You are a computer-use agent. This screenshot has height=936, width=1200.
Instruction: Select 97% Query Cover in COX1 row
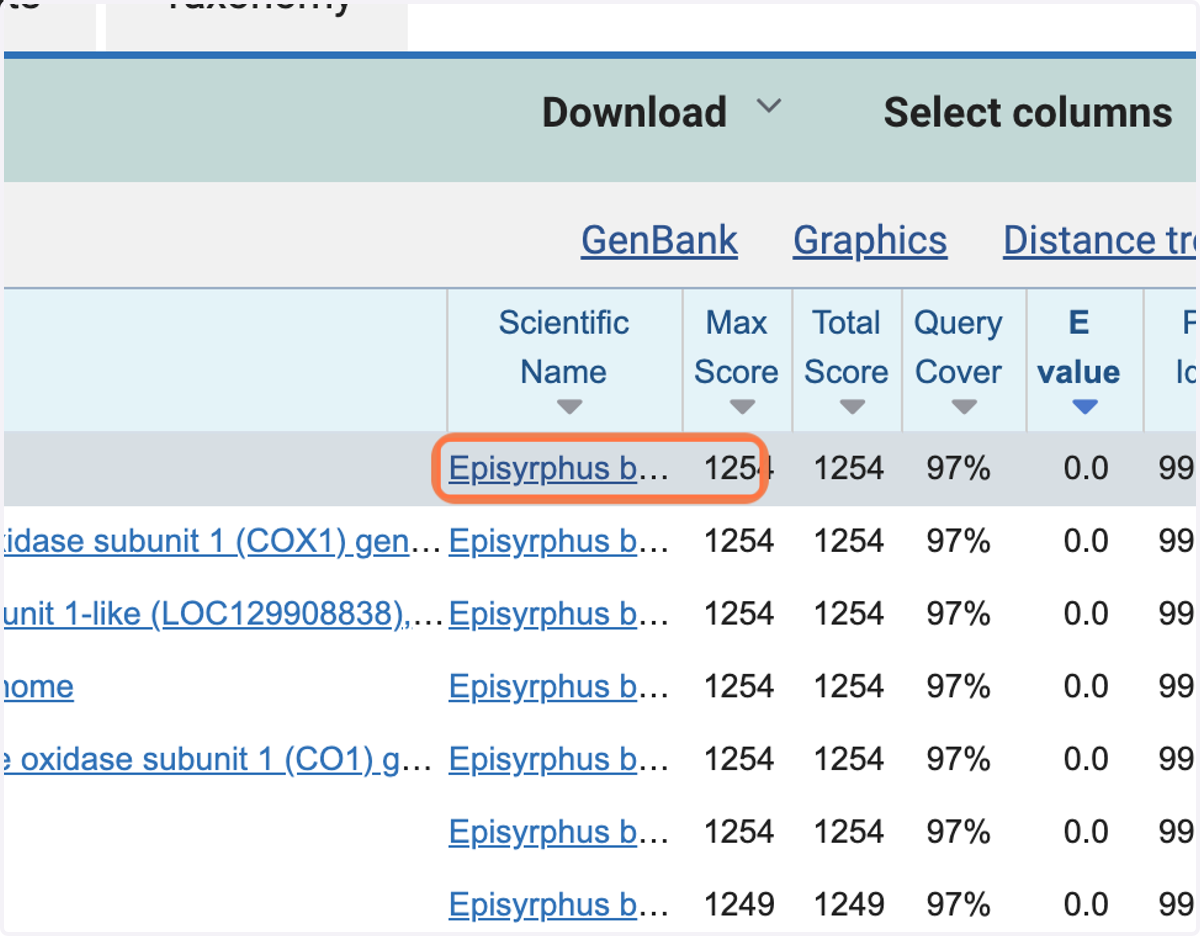[x=958, y=541]
